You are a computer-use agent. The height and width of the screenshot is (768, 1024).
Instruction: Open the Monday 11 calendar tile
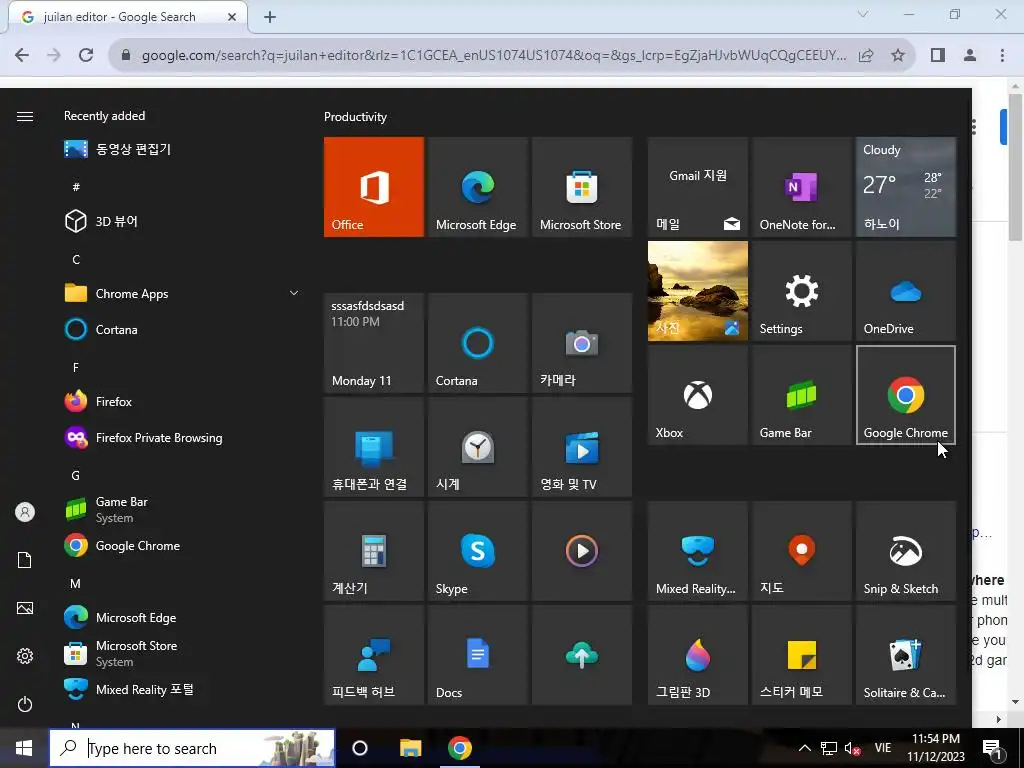tap(374, 343)
